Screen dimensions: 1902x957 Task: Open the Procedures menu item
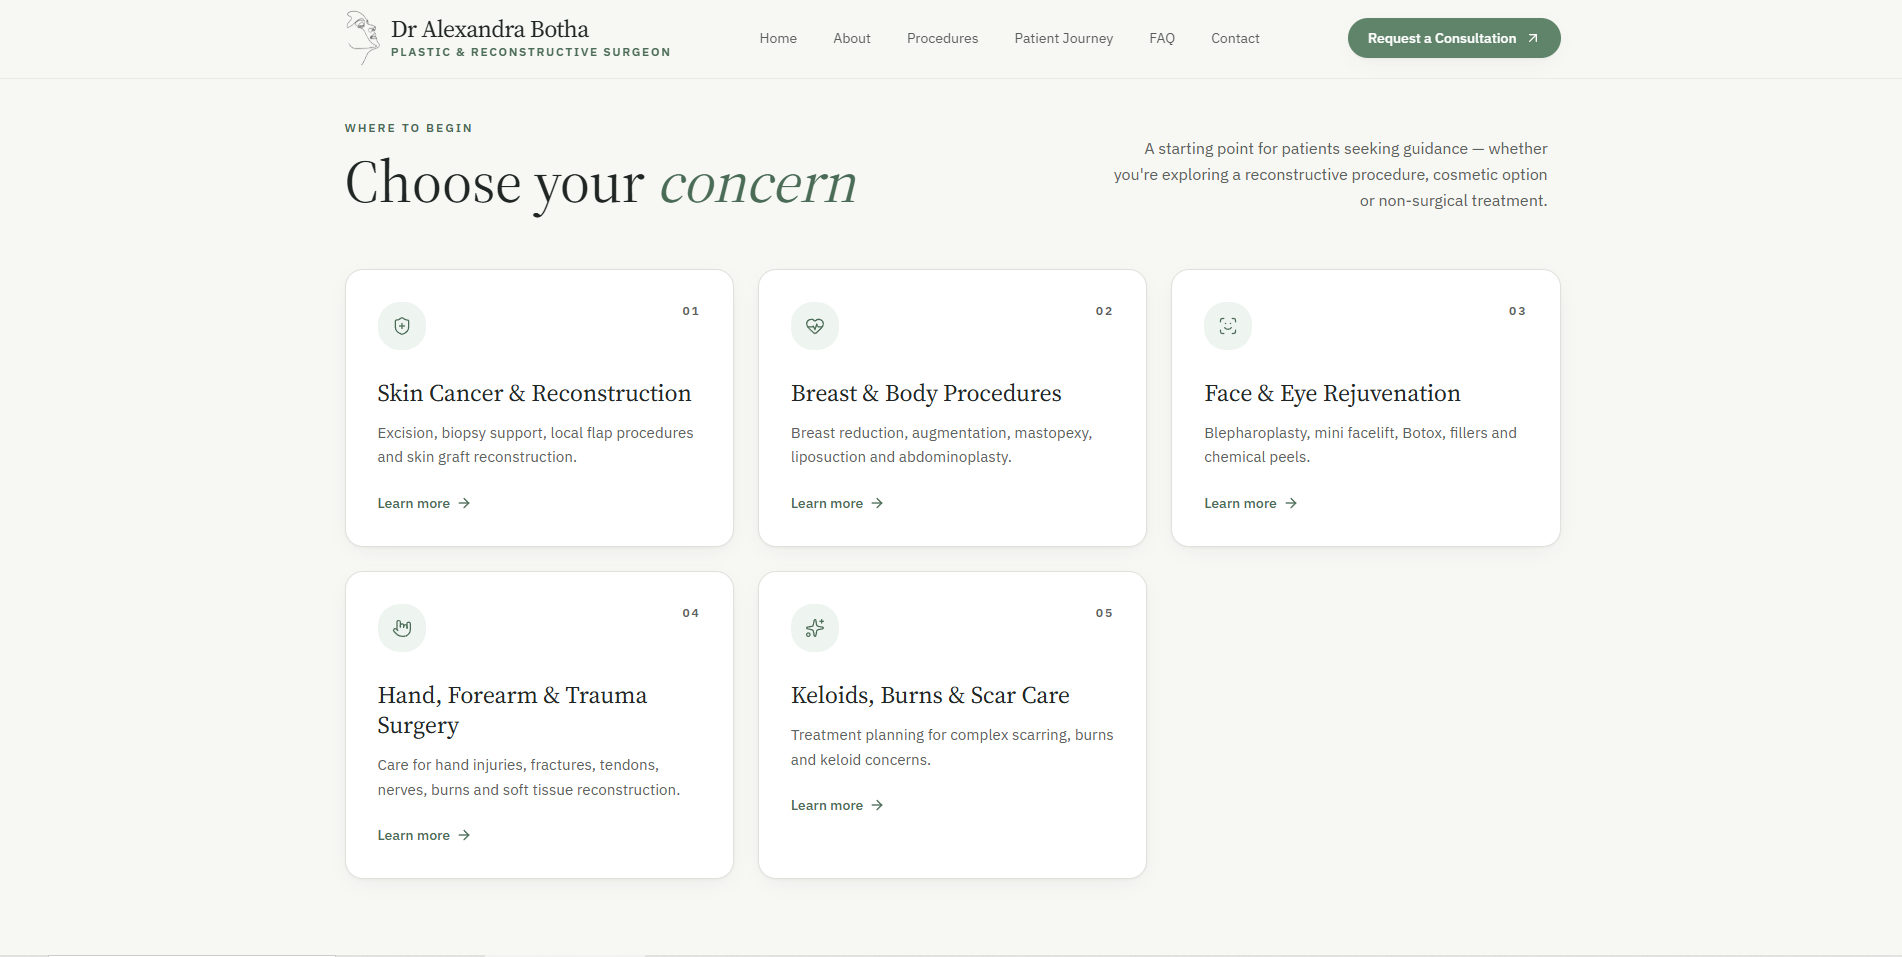tap(943, 38)
